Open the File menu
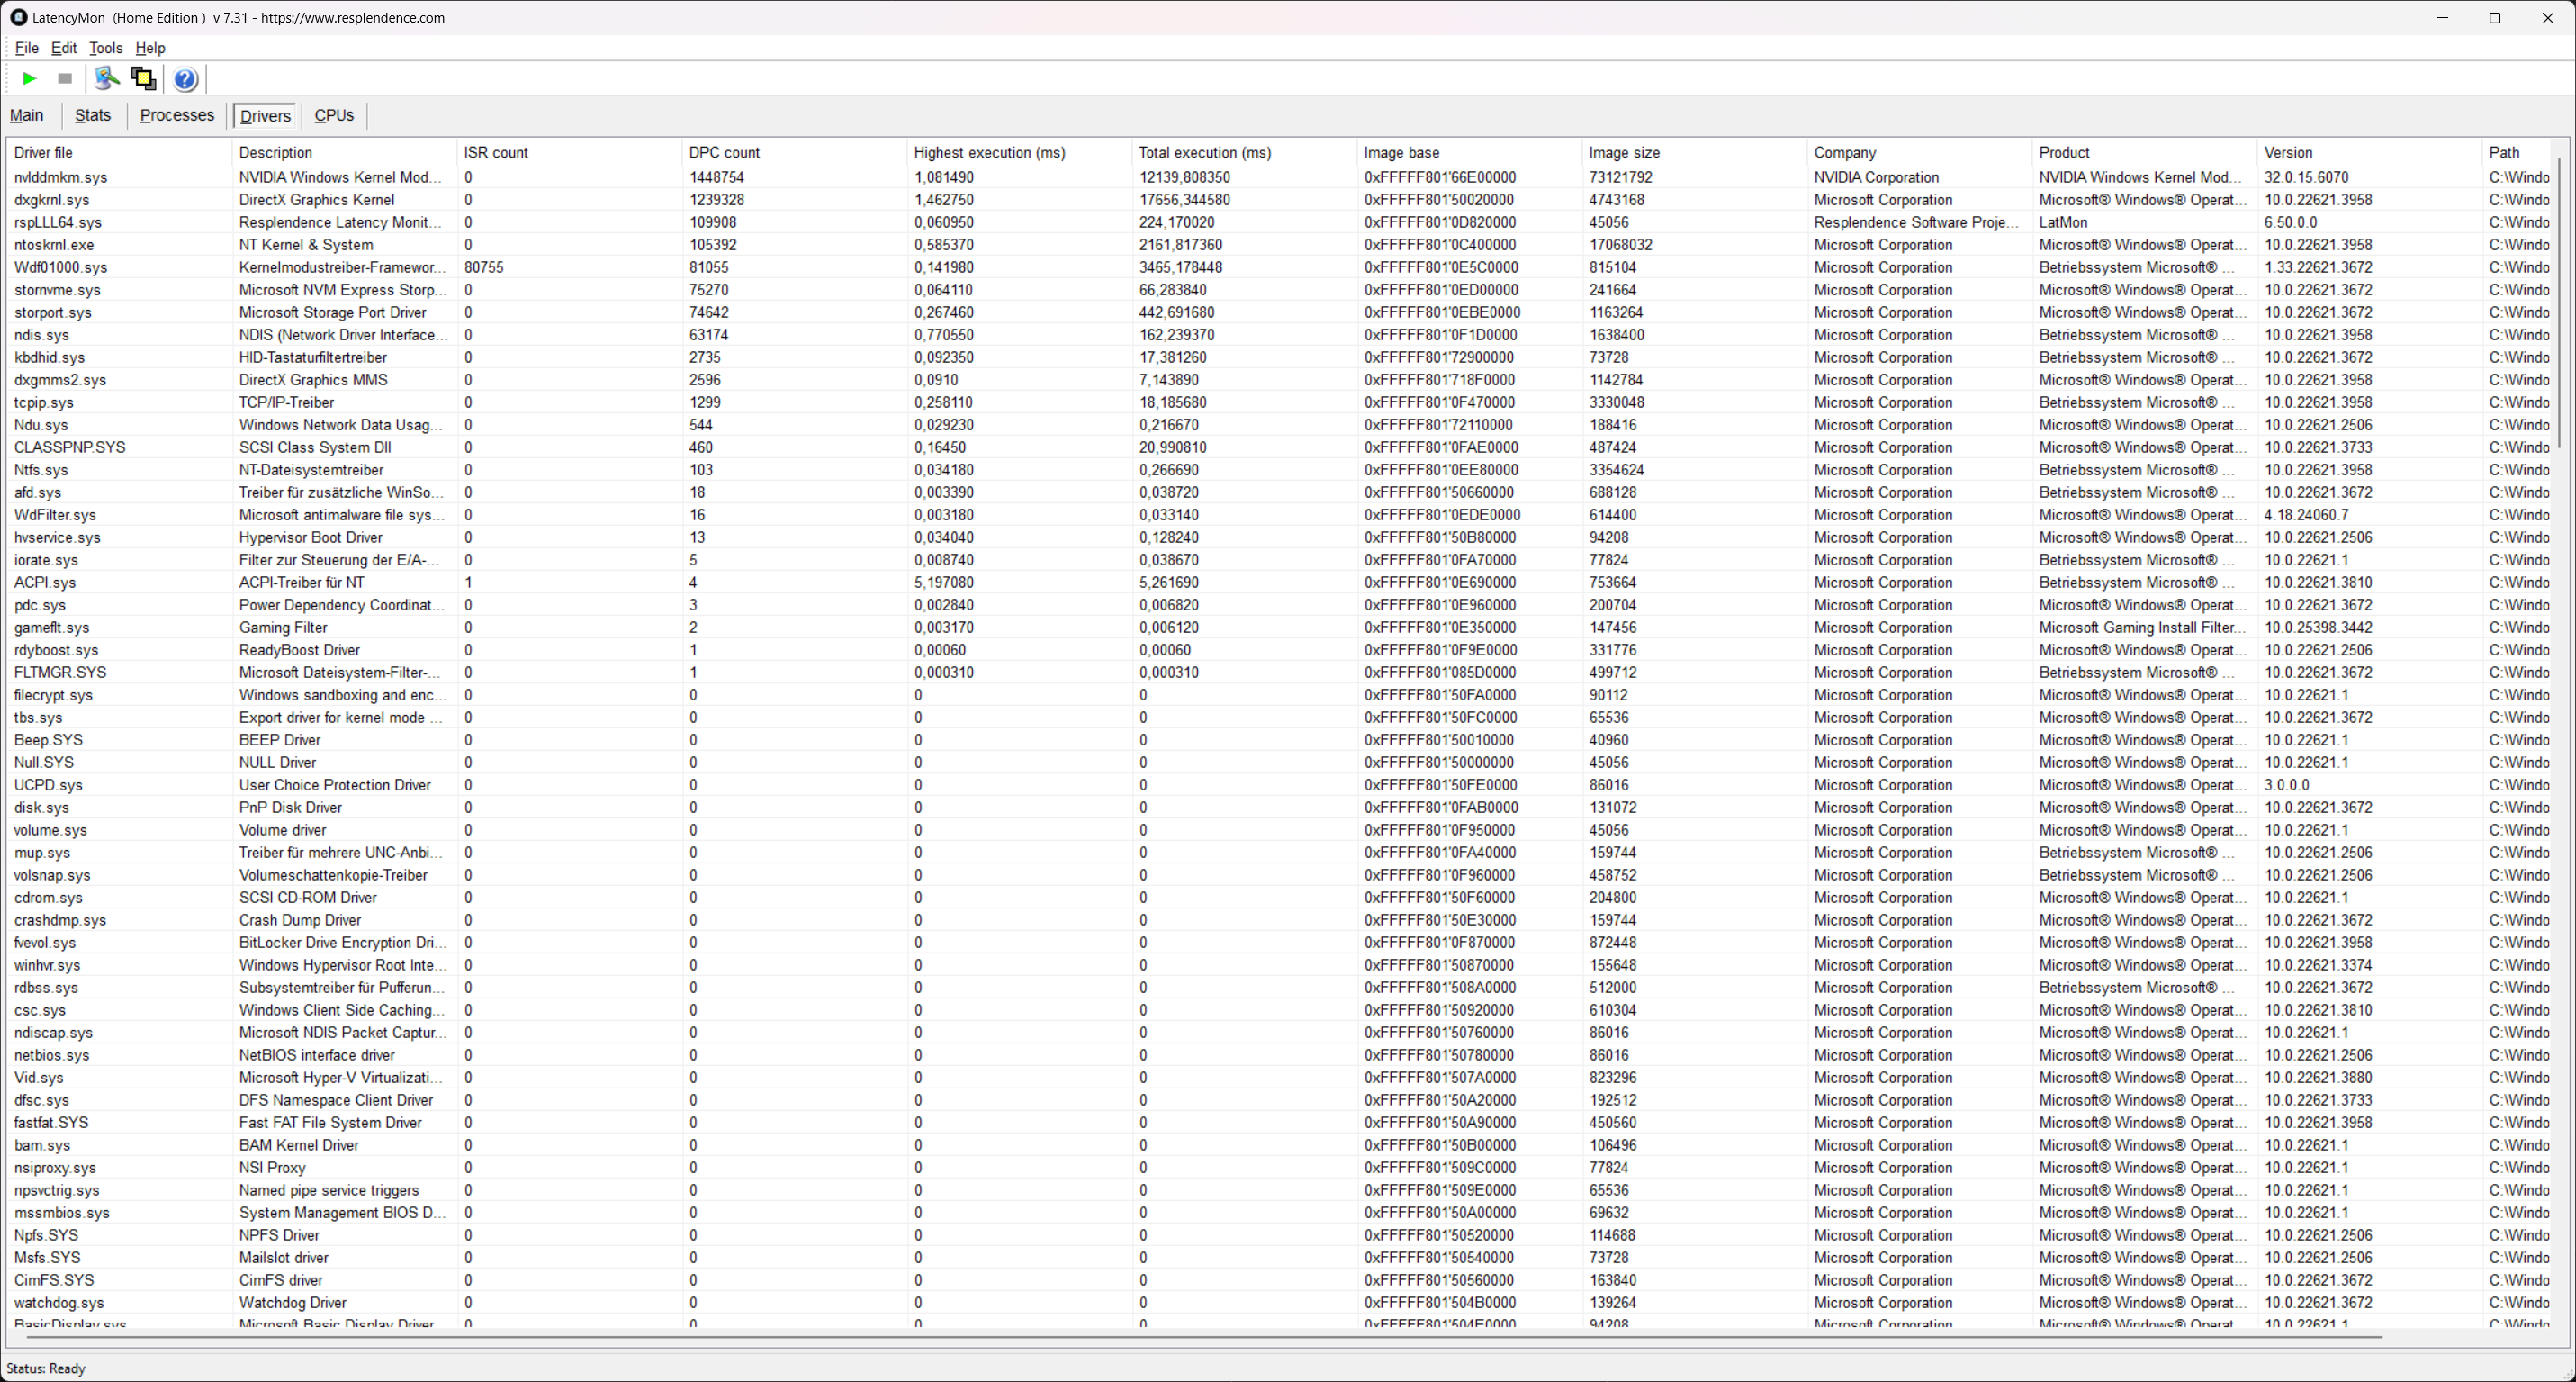The width and height of the screenshot is (2576, 1382). pos(26,48)
